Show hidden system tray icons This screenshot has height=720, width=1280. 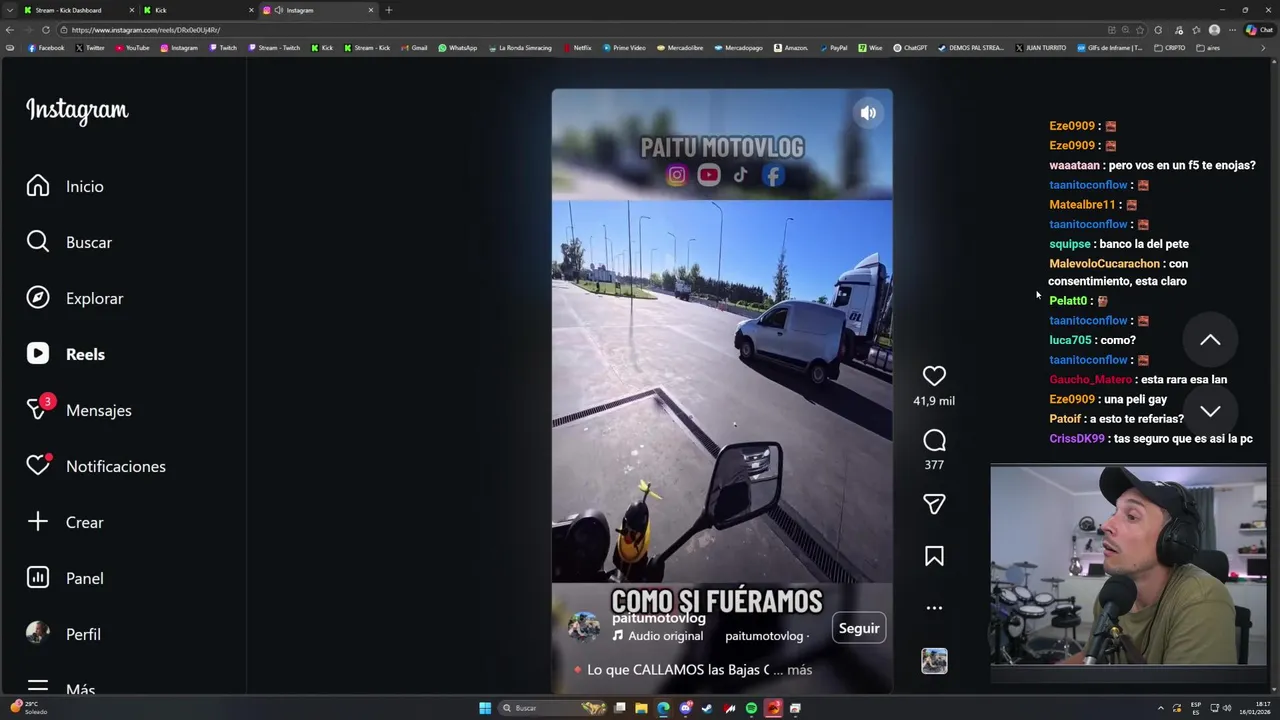coord(1161,708)
